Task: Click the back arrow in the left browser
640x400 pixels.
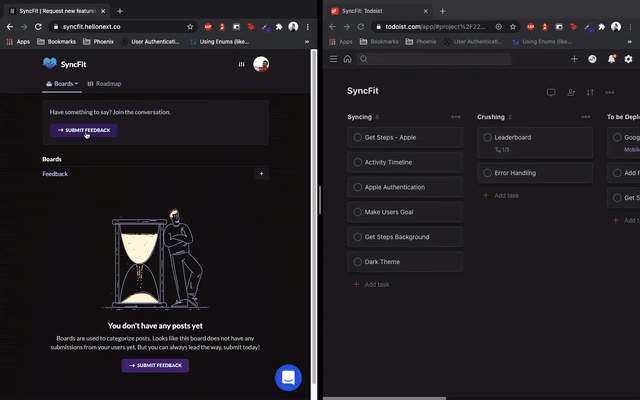Action: coord(10,27)
